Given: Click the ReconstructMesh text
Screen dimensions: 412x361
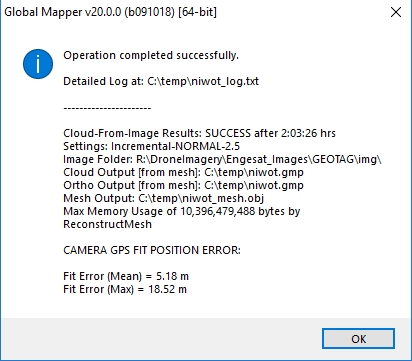Looking at the screenshot, I should point(107,224).
